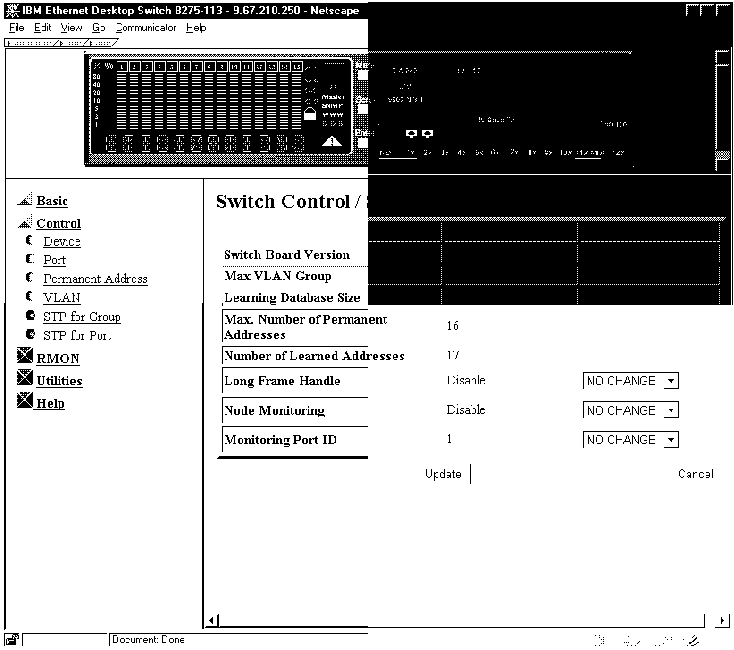Image resolution: width=734 pixels, height=650 pixels.
Task: Open the STP for Group link
Action: click(x=82, y=317)
